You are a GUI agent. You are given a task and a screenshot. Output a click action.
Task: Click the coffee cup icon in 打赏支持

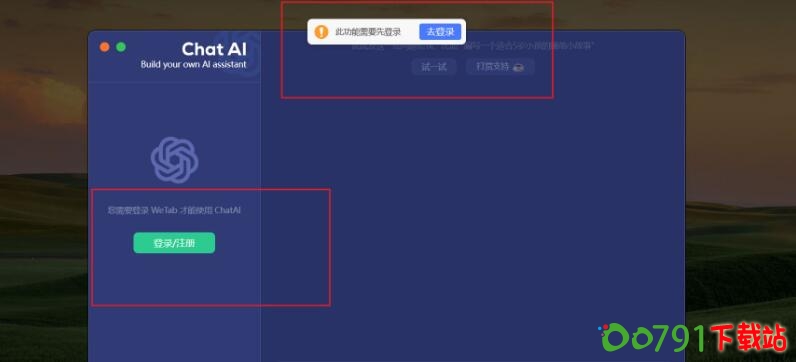(518, 67)
